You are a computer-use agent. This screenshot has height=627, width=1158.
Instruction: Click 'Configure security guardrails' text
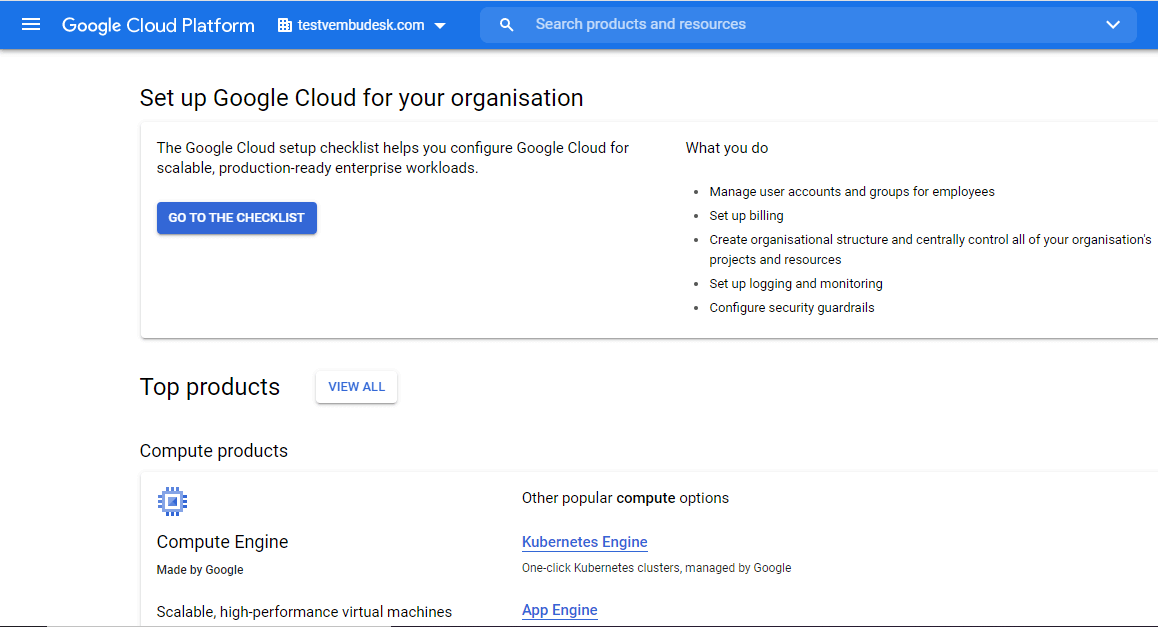pos(792,308)
